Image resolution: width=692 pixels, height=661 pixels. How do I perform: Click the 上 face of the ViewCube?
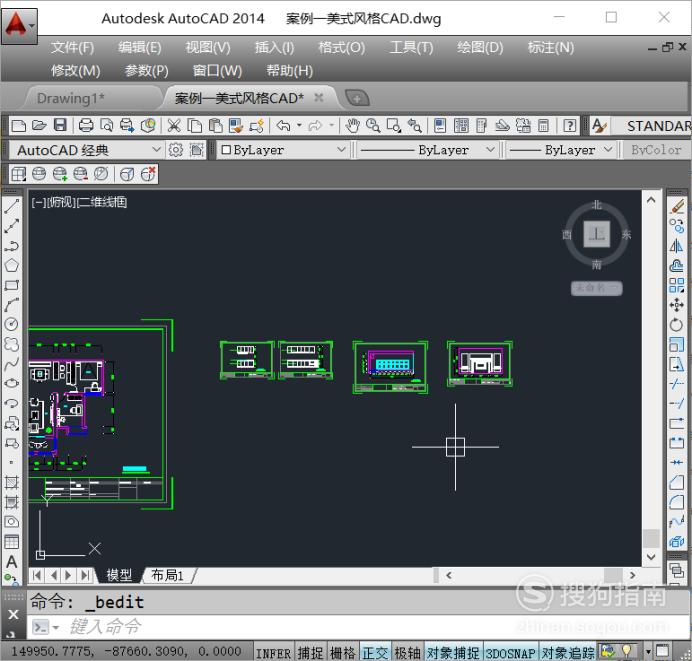[x=597, y=234]
